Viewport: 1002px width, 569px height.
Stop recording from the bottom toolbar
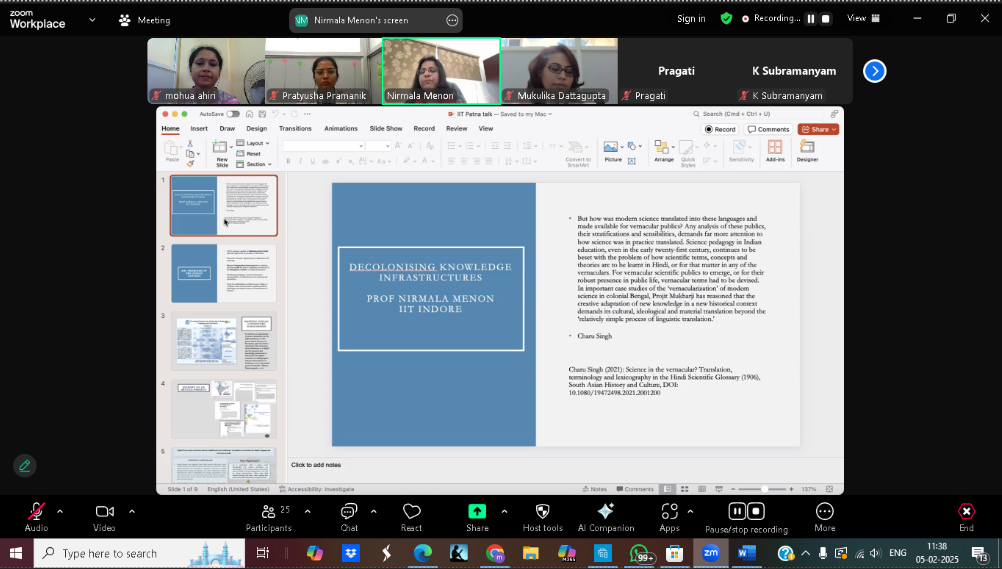click(756, 511)
